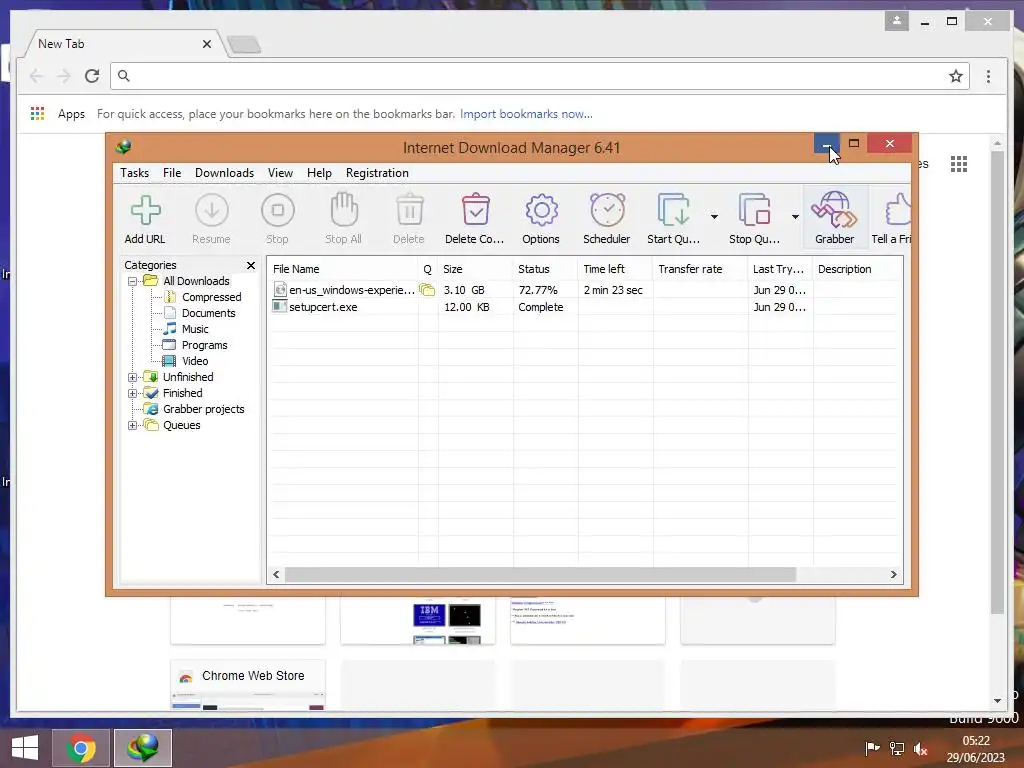This screenshot has height=768, width=1024.
Task: Click the download list left scroll arrow
Action: (276, 575)
